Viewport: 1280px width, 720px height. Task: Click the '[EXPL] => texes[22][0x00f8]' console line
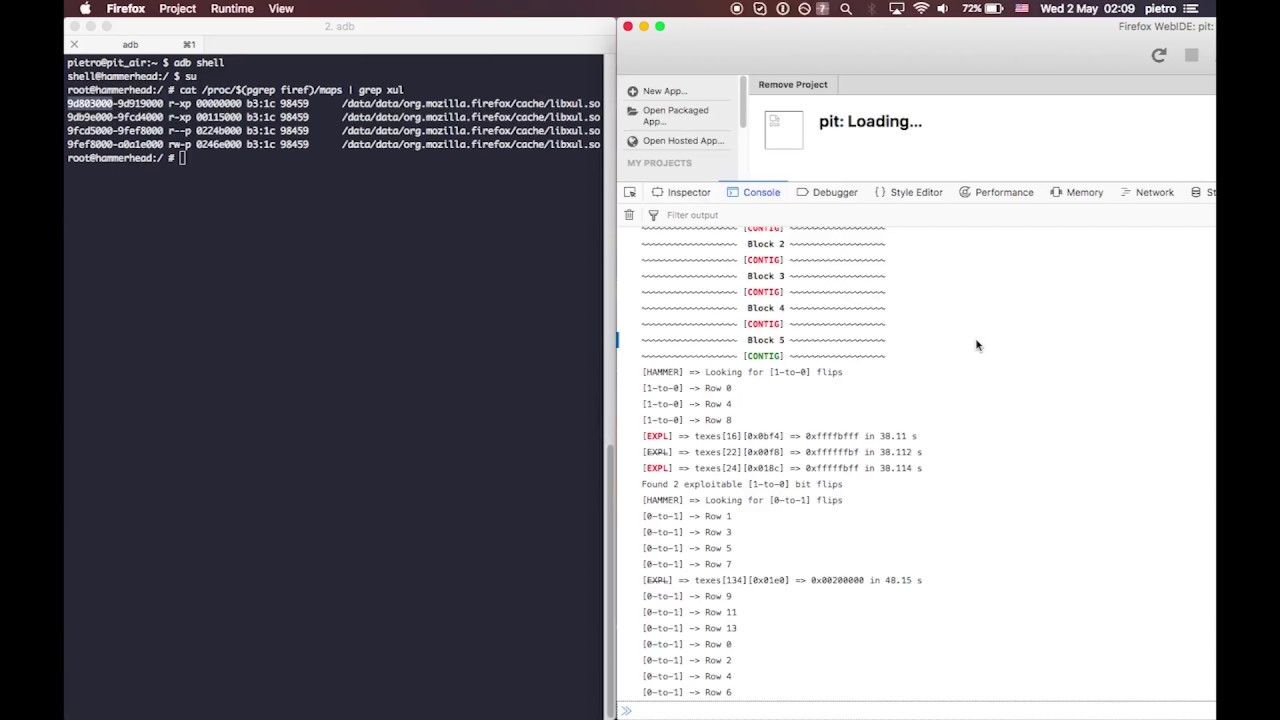782,452
